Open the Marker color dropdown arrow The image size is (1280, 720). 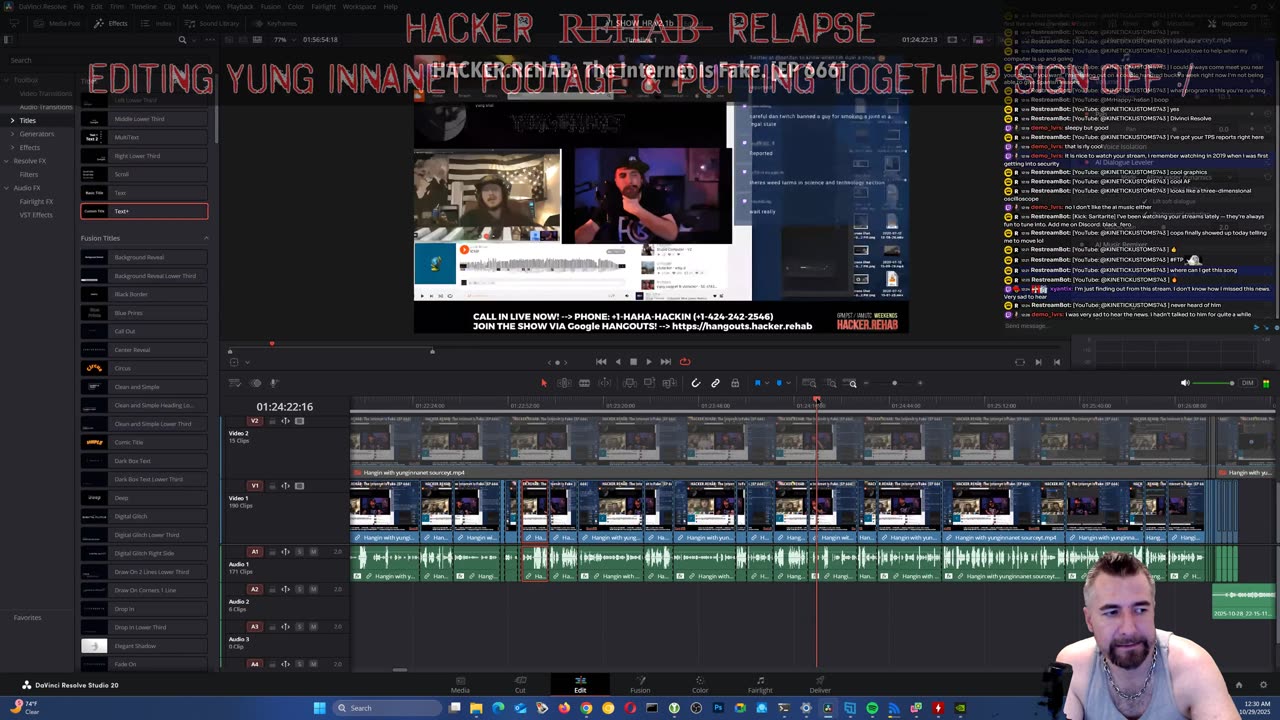[x=789, y=383]
